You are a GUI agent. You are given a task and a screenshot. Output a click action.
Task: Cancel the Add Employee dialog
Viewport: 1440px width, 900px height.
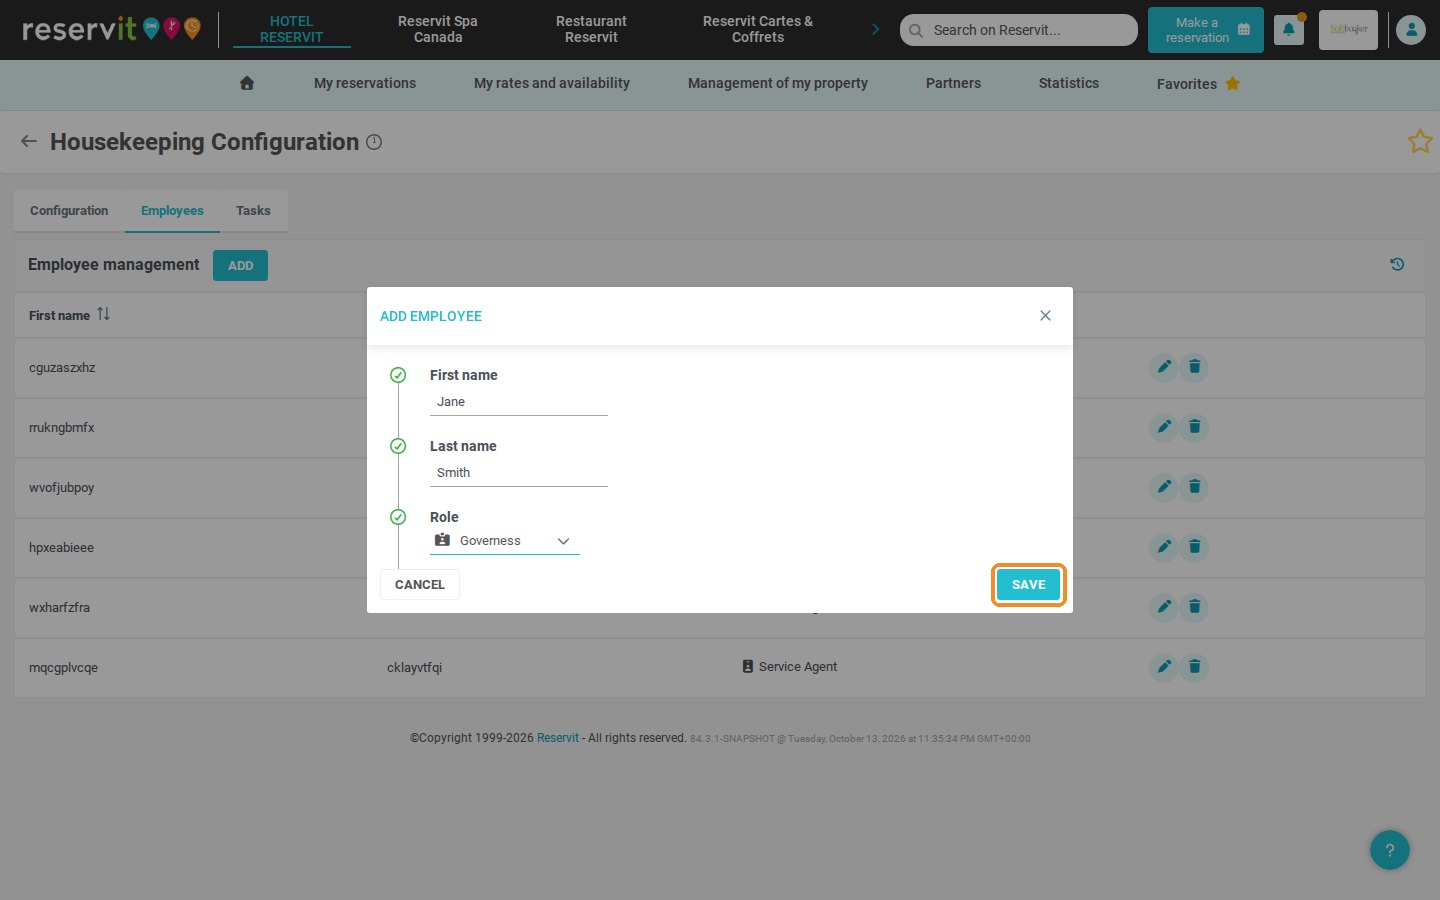pyautogui.click(x=420, y=585)
